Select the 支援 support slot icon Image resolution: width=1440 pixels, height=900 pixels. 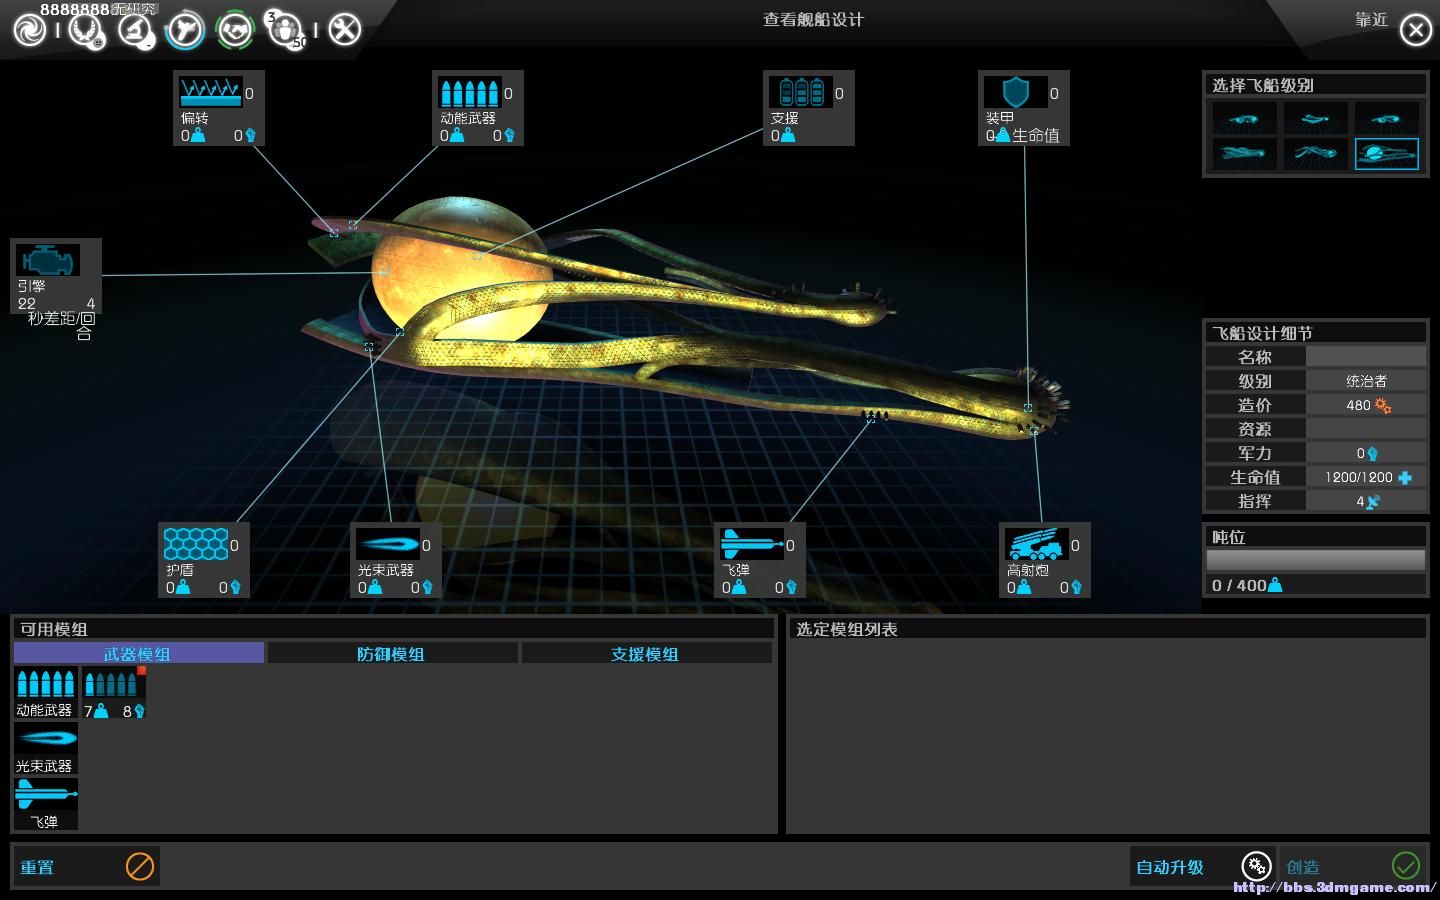[x=800, y=92]
